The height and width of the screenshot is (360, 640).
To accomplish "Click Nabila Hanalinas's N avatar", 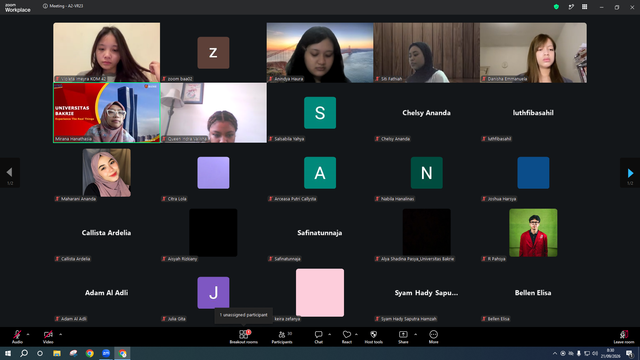I will tap(427, 173).
